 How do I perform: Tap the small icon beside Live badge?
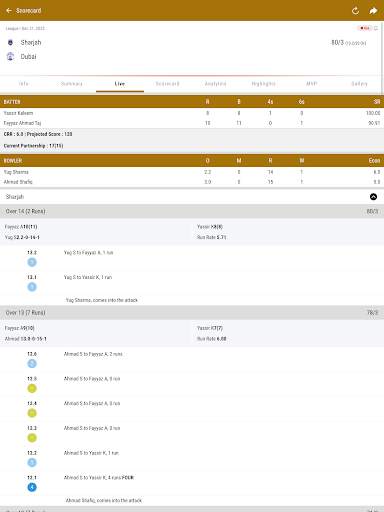point(376,28)
